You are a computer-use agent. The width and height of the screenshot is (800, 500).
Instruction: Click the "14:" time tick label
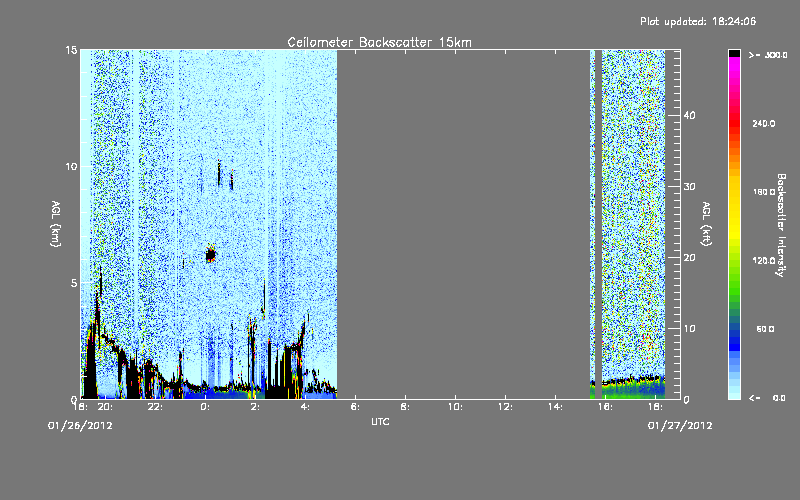tap(555, 407)
